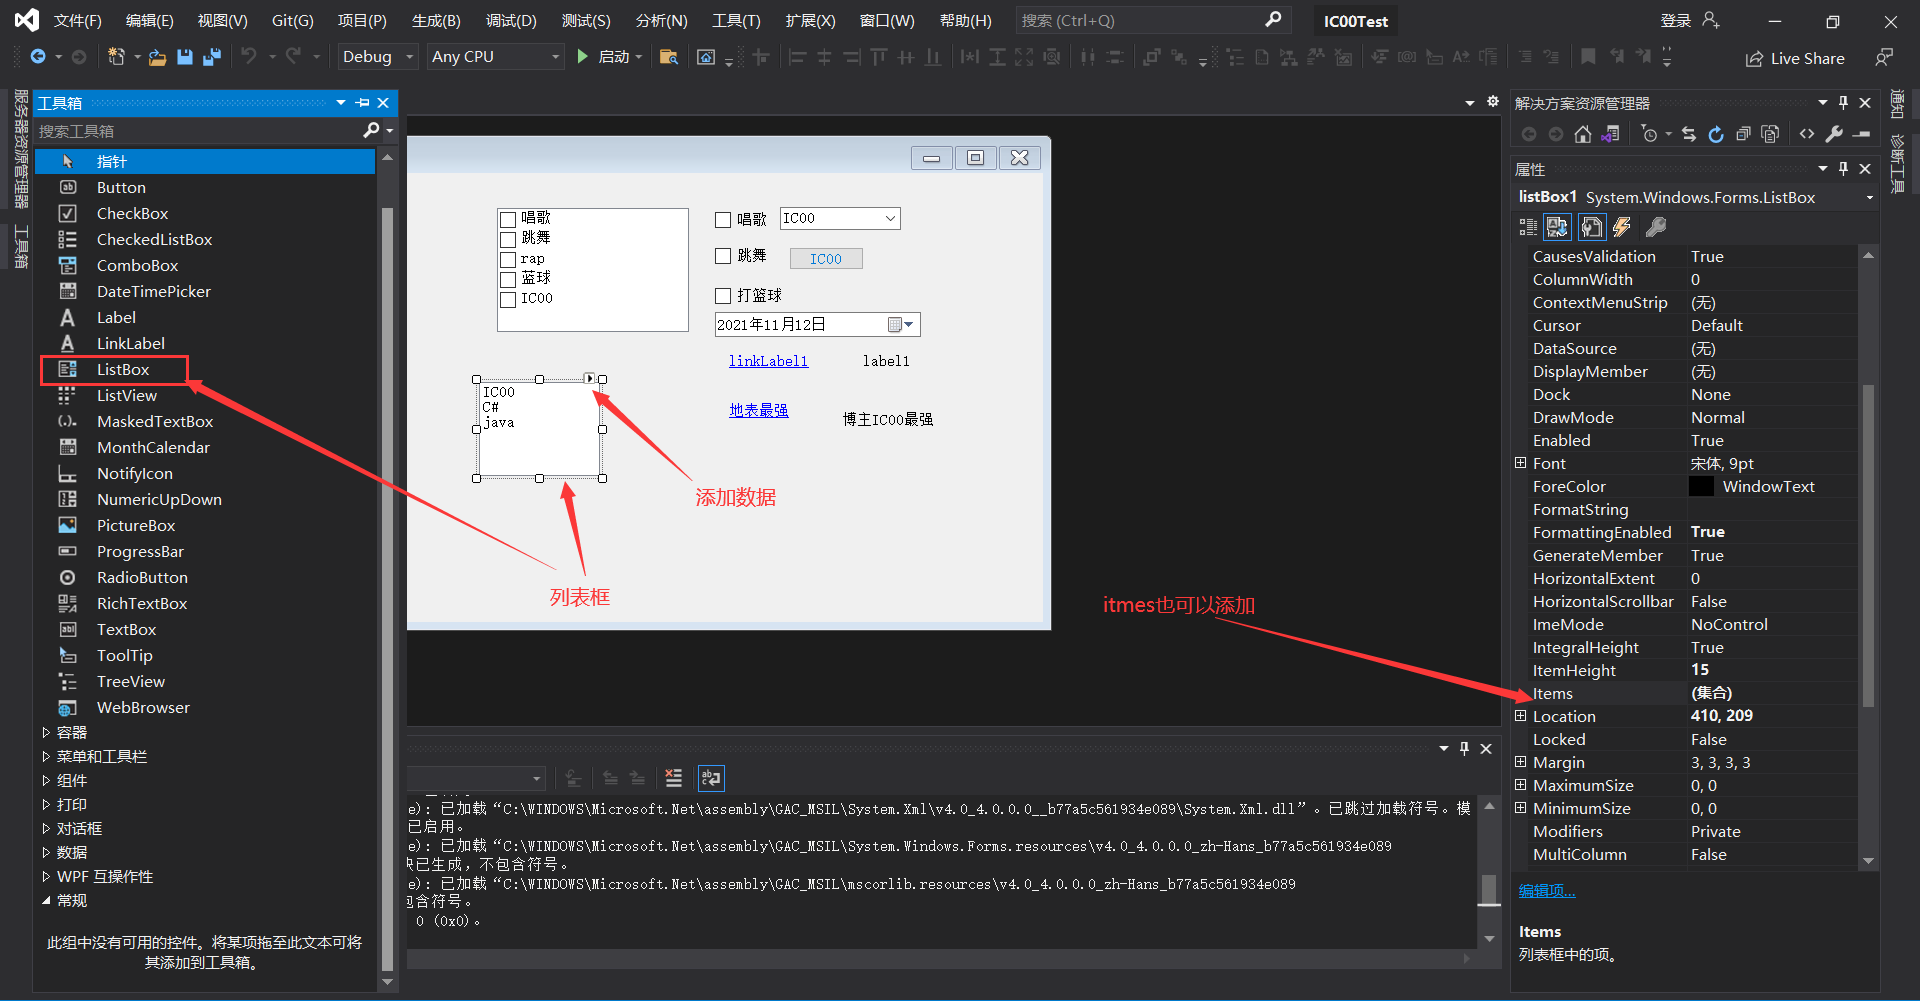Select the Button control in the Toolbox

[x=120, y=187]
